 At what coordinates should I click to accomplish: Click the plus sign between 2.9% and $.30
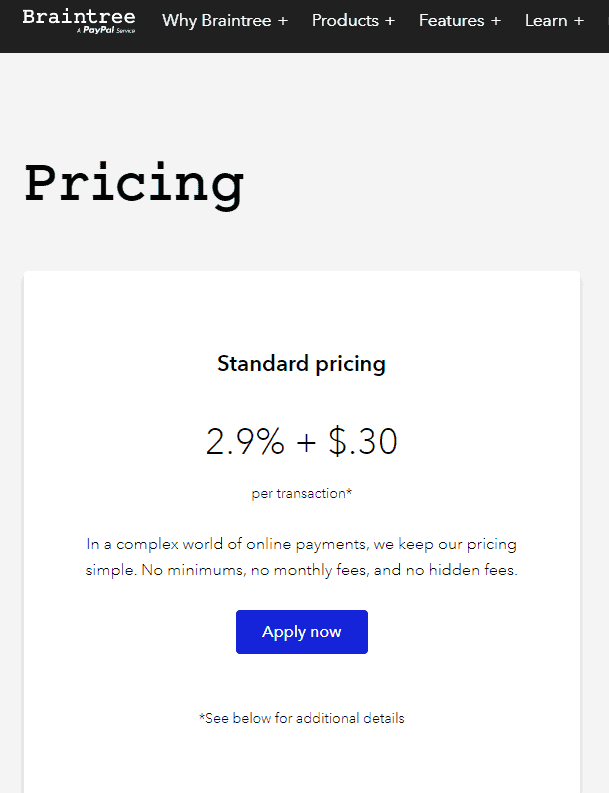(x=307, y=443)
